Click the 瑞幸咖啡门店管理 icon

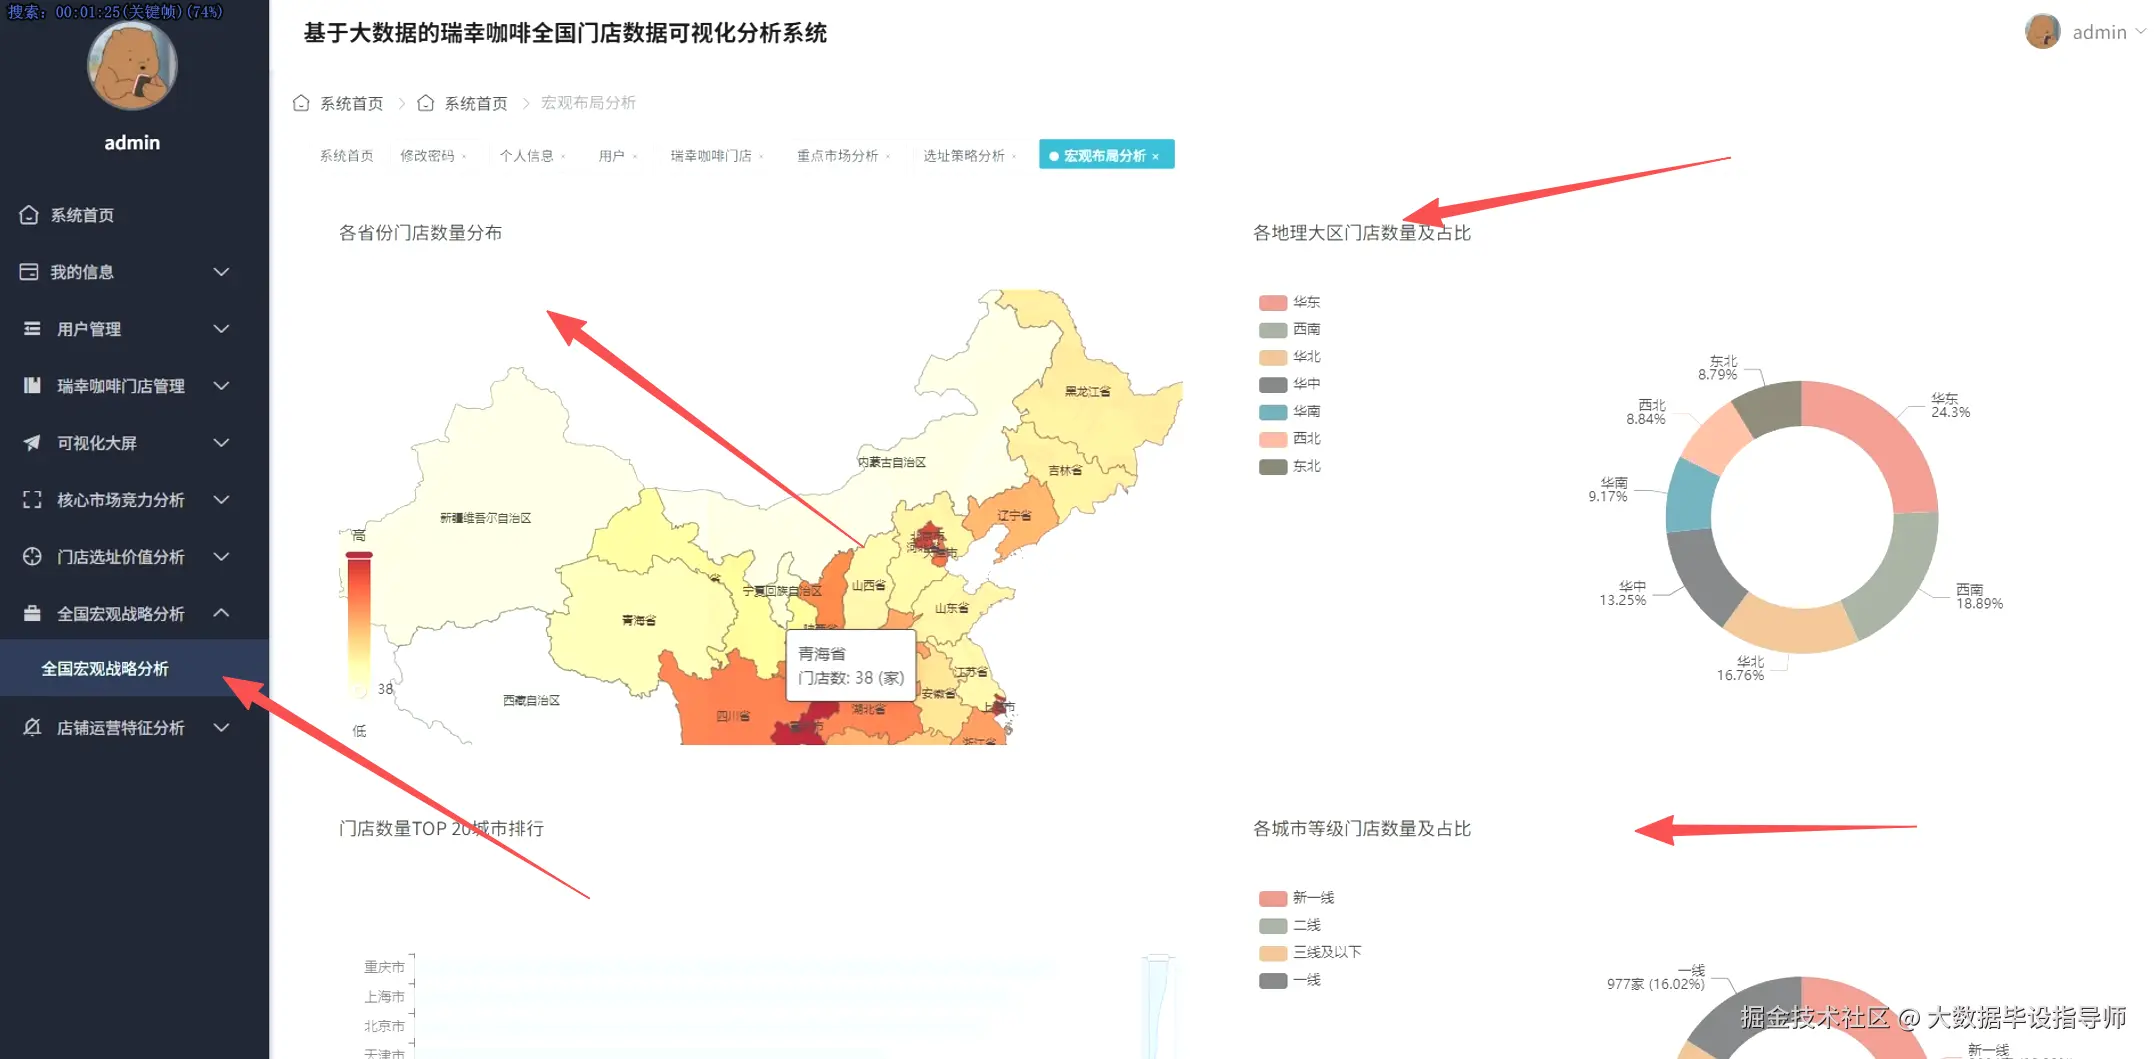32,386
